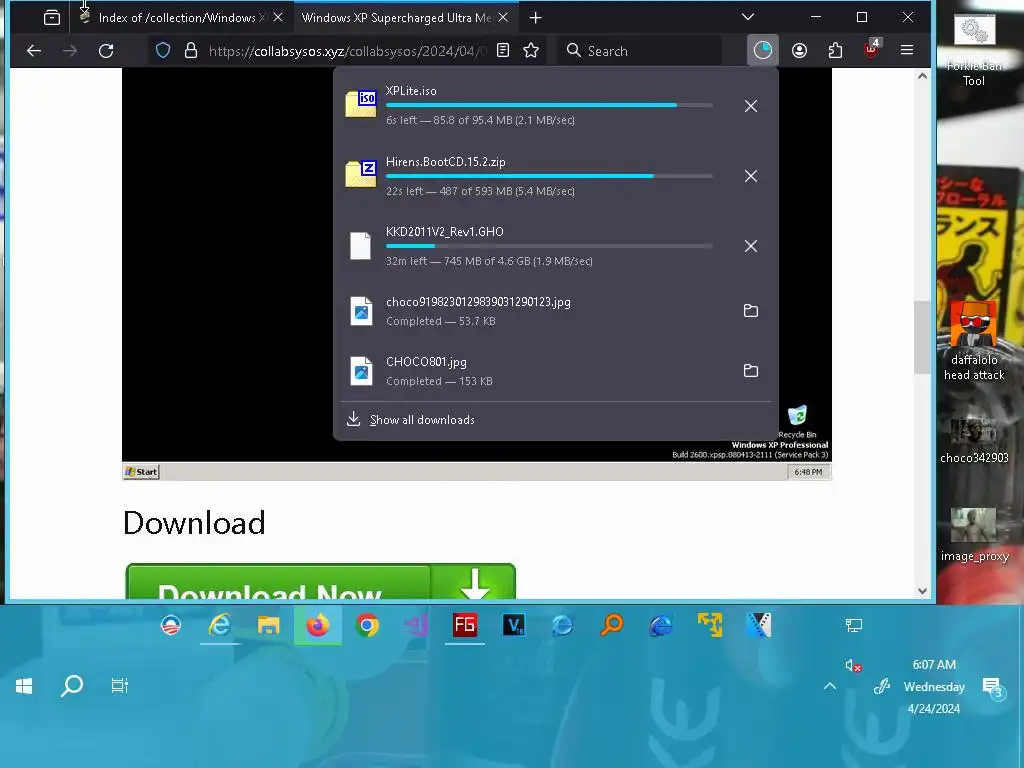Open daffalolo head attack desktop icon
The height and width of the screenshot is (768, 1024).
974,342
